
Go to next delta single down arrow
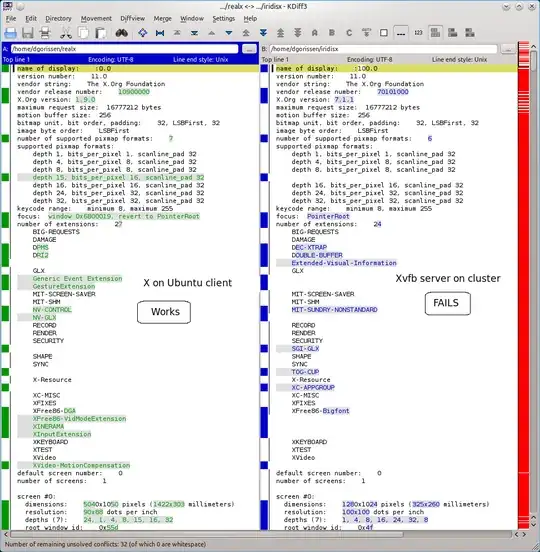[229, 33]
